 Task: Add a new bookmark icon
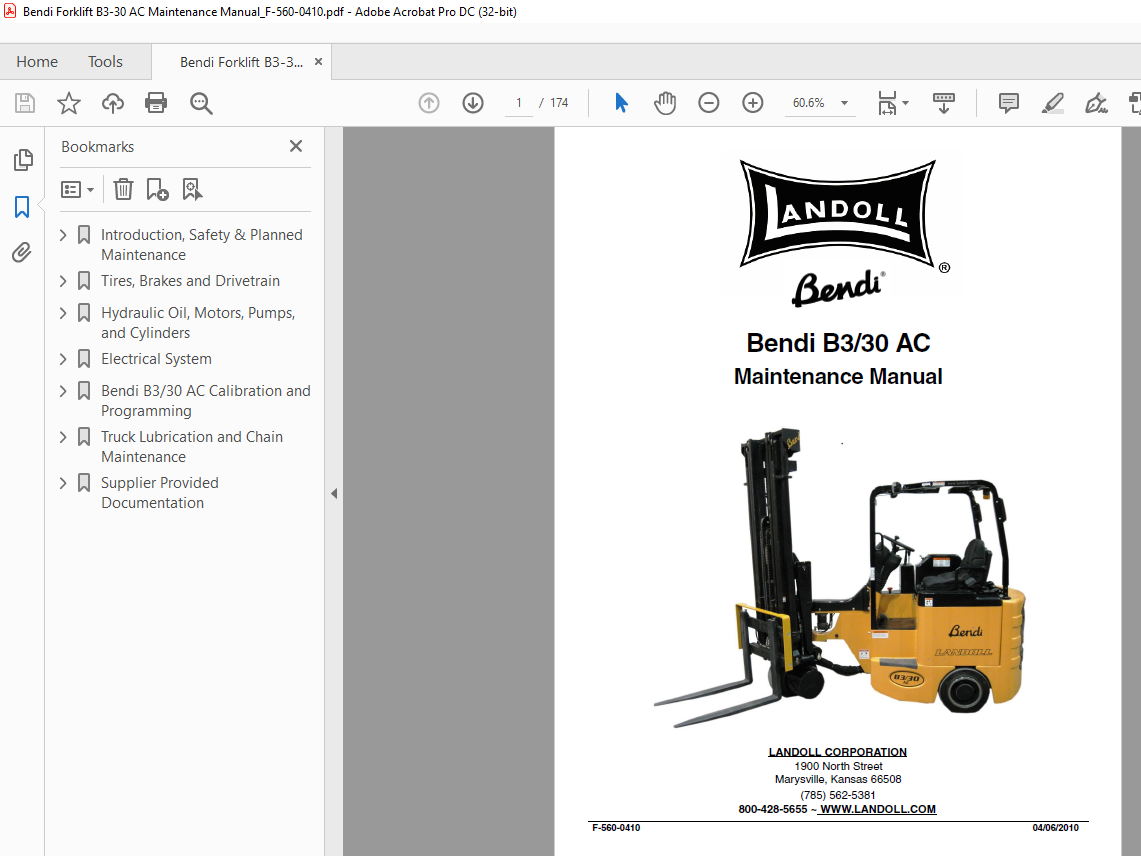click(x=157, y=189)
